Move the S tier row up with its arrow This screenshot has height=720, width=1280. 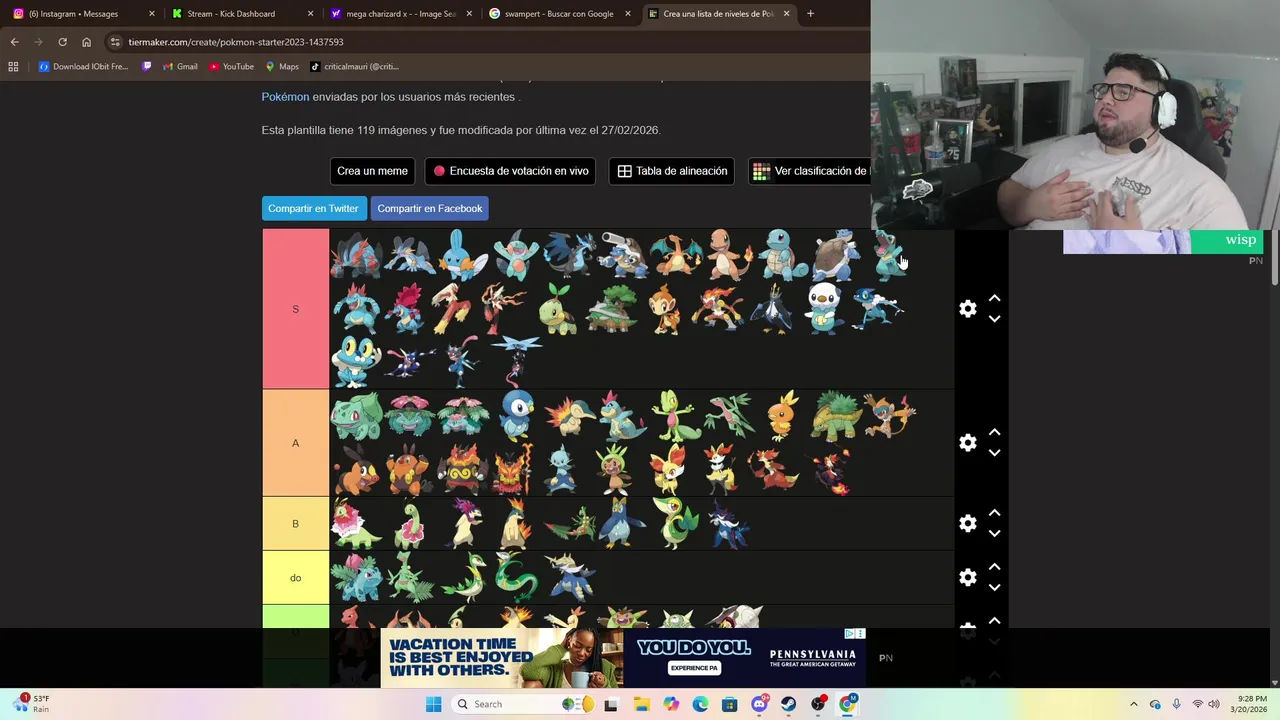(x=994, y=298)
